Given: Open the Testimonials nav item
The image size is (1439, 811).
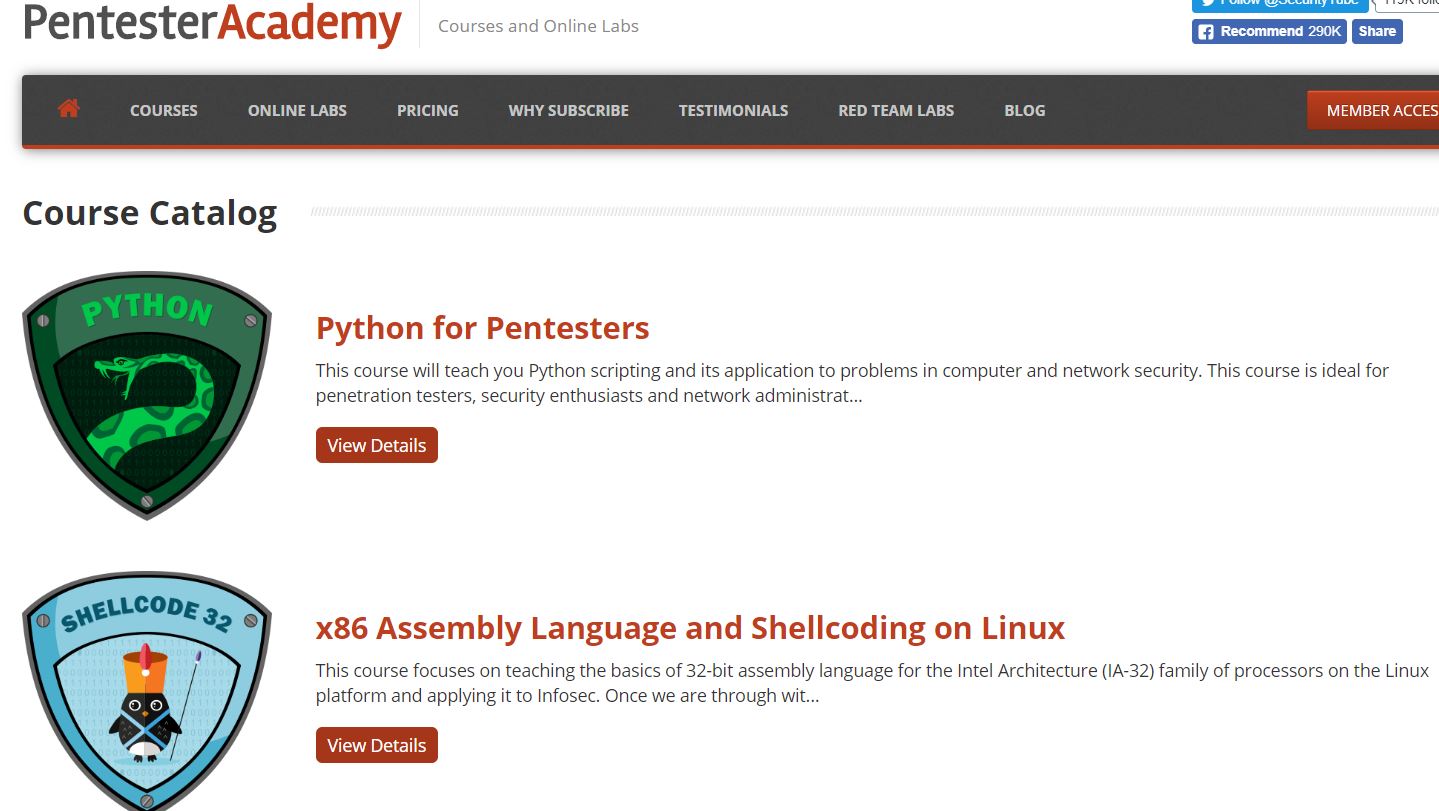Looking at the screenshot, I should 733,111.
